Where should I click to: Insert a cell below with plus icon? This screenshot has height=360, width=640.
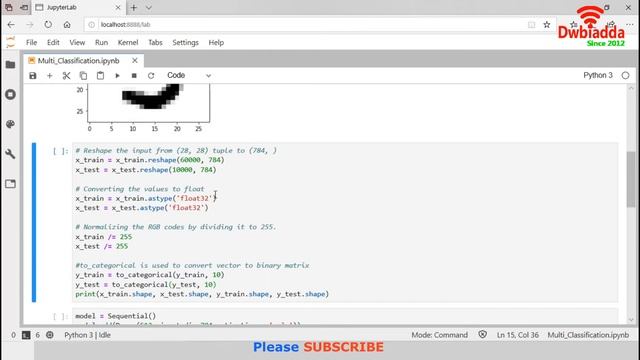point(49,76)
